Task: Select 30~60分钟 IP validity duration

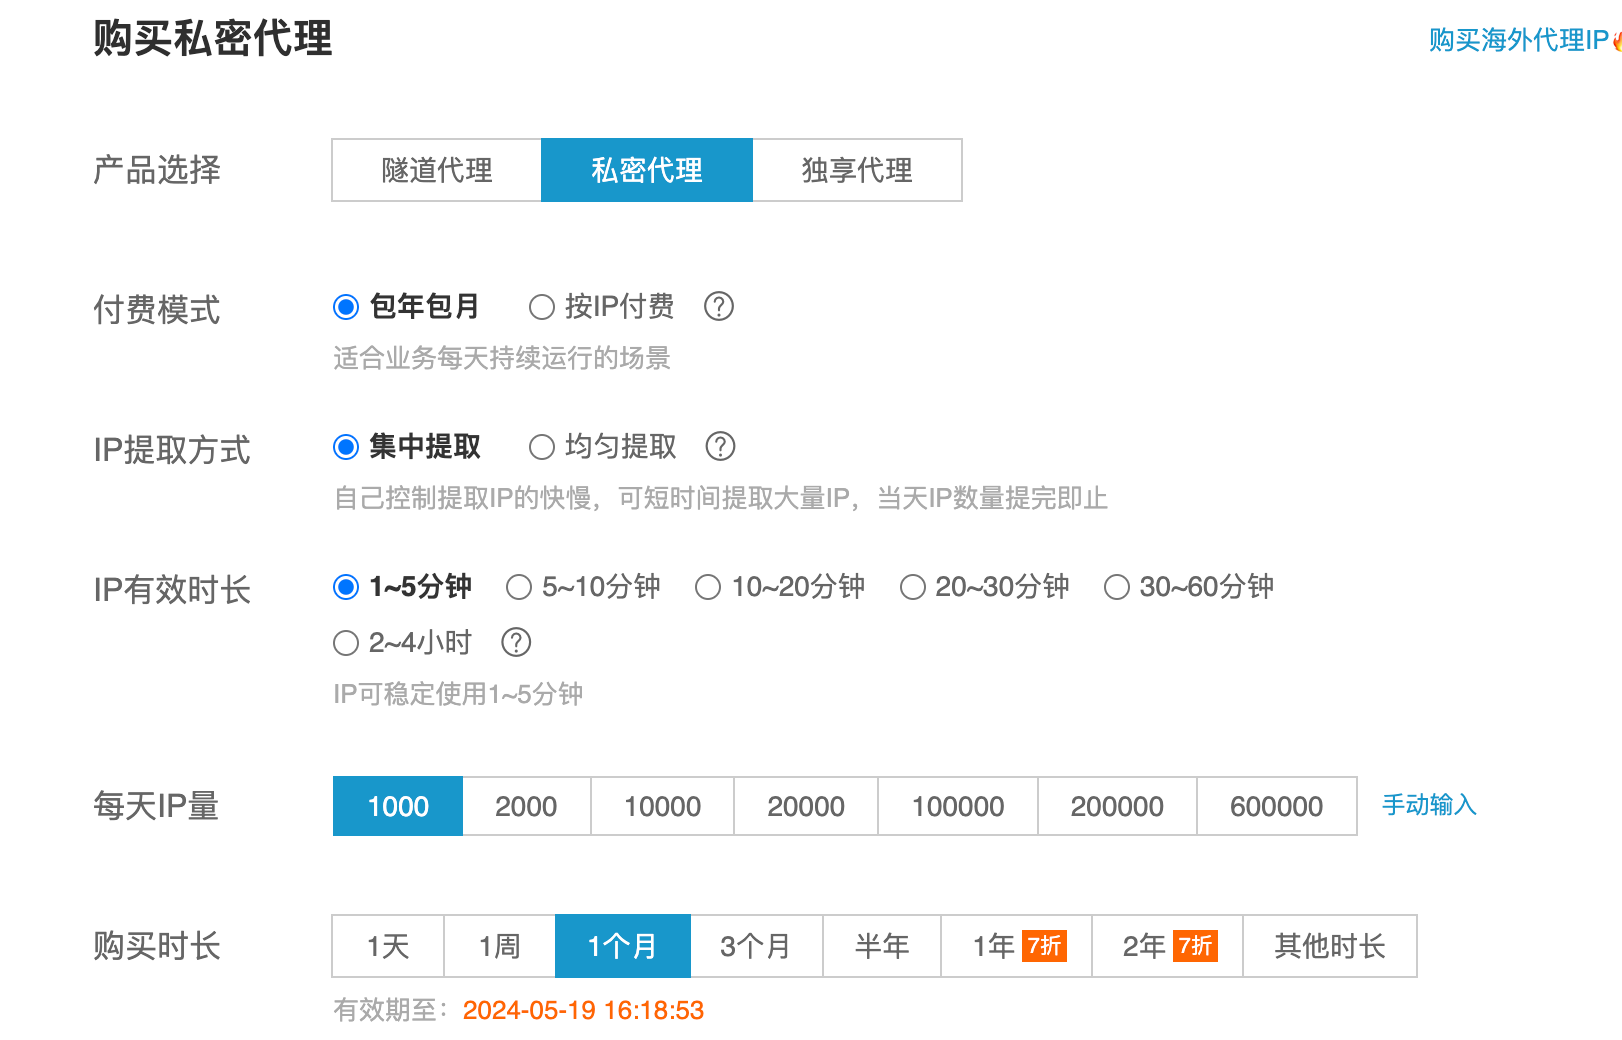Action: tap(1116, 587)
